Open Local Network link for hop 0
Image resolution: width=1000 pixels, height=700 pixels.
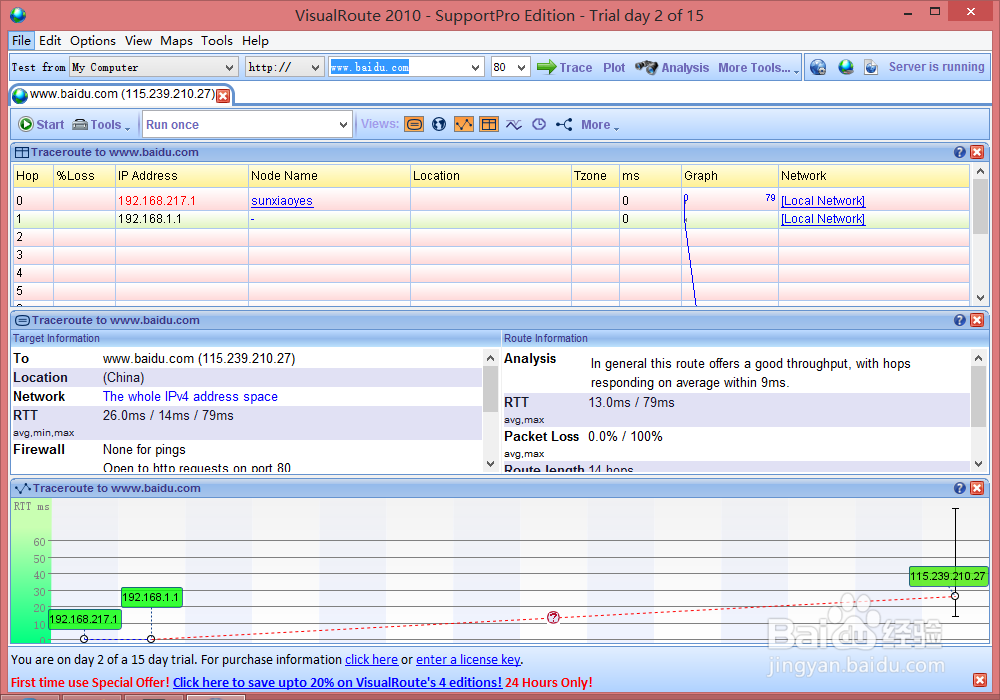tap(823, 201)
